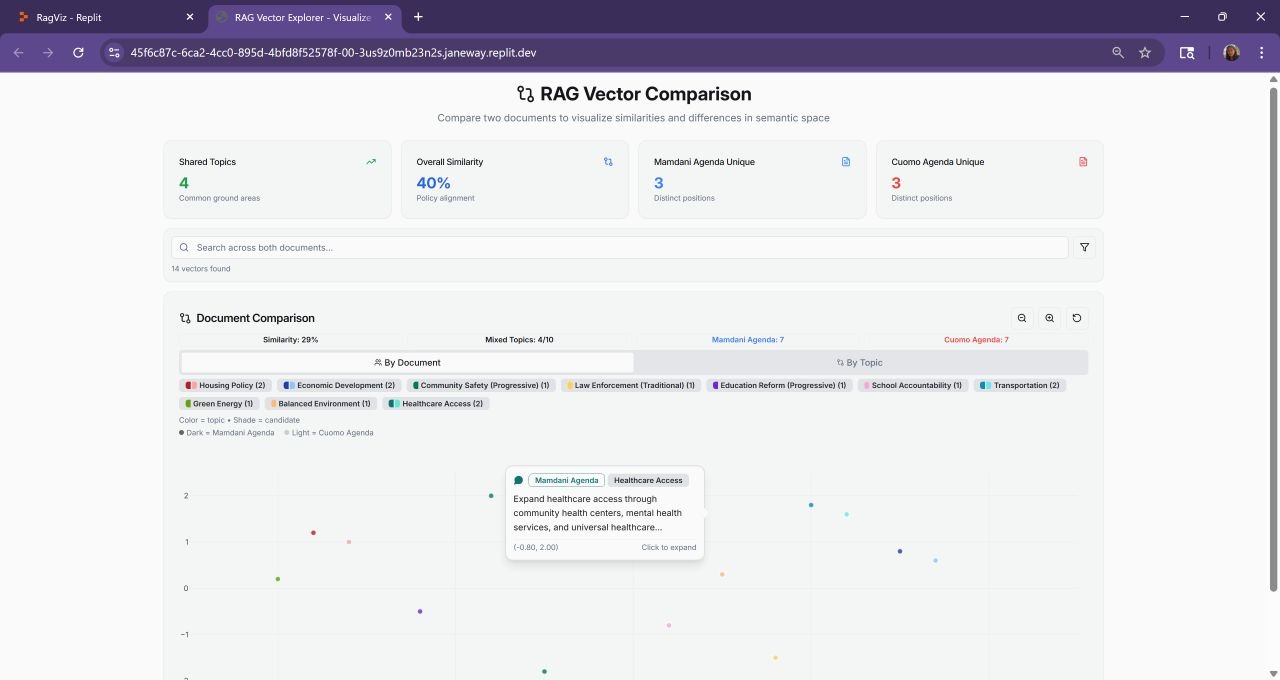Viewport: 1280px width, 680px height.
Task: Click the yellow Law Enforcement data point
Action: pyautogui.click(x=775, y=658)
